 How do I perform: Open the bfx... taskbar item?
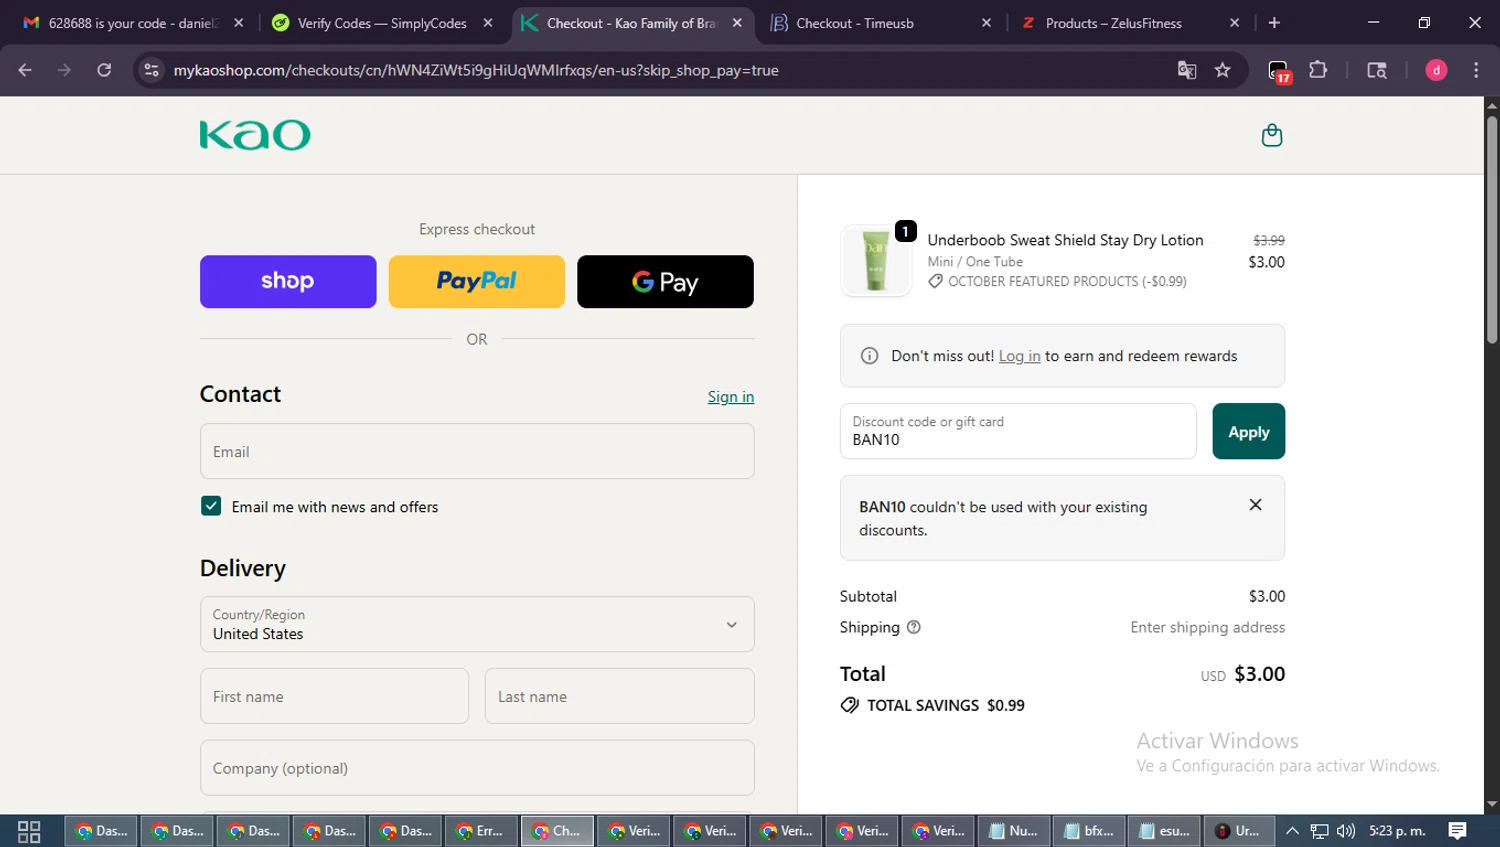click(x=1089, y=831)
